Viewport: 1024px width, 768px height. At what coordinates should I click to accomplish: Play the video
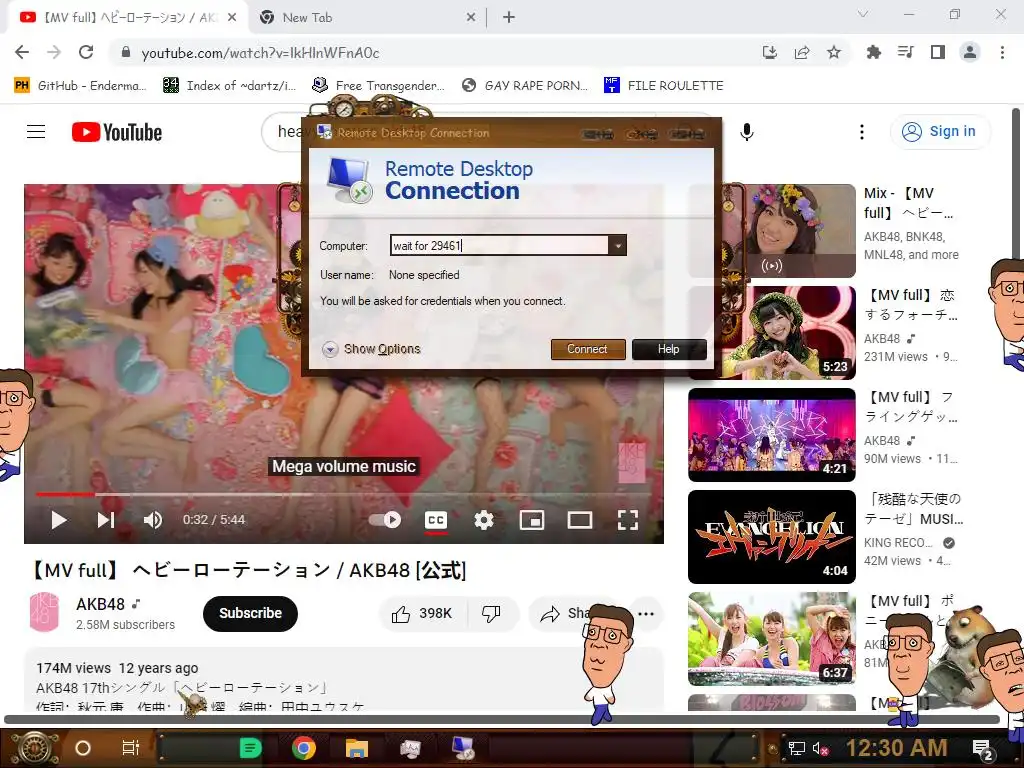[59, 520]
